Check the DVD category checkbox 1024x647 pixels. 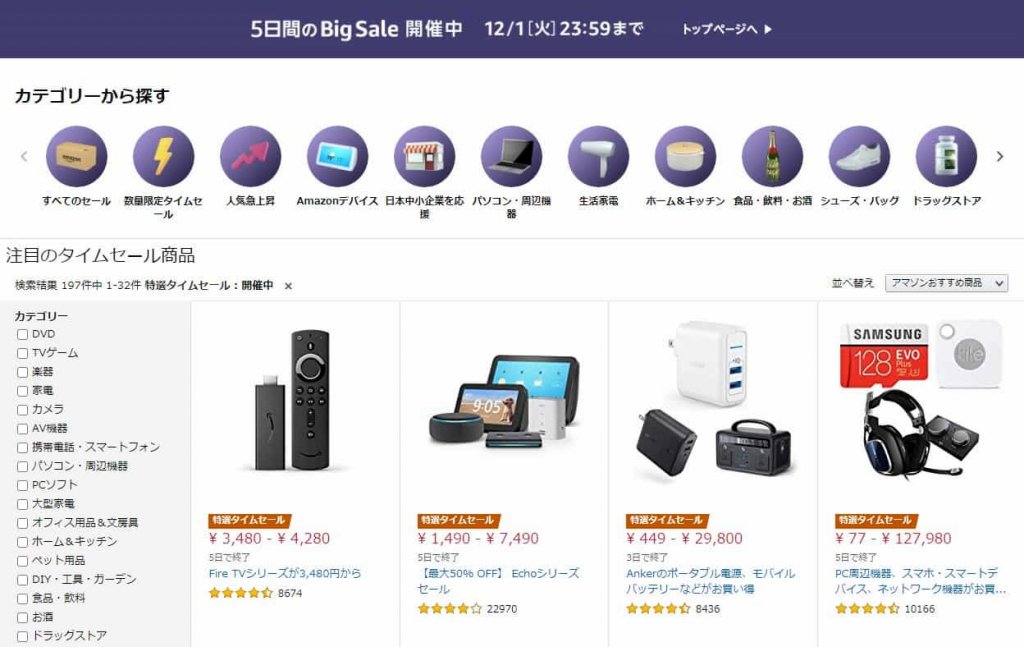22,334
